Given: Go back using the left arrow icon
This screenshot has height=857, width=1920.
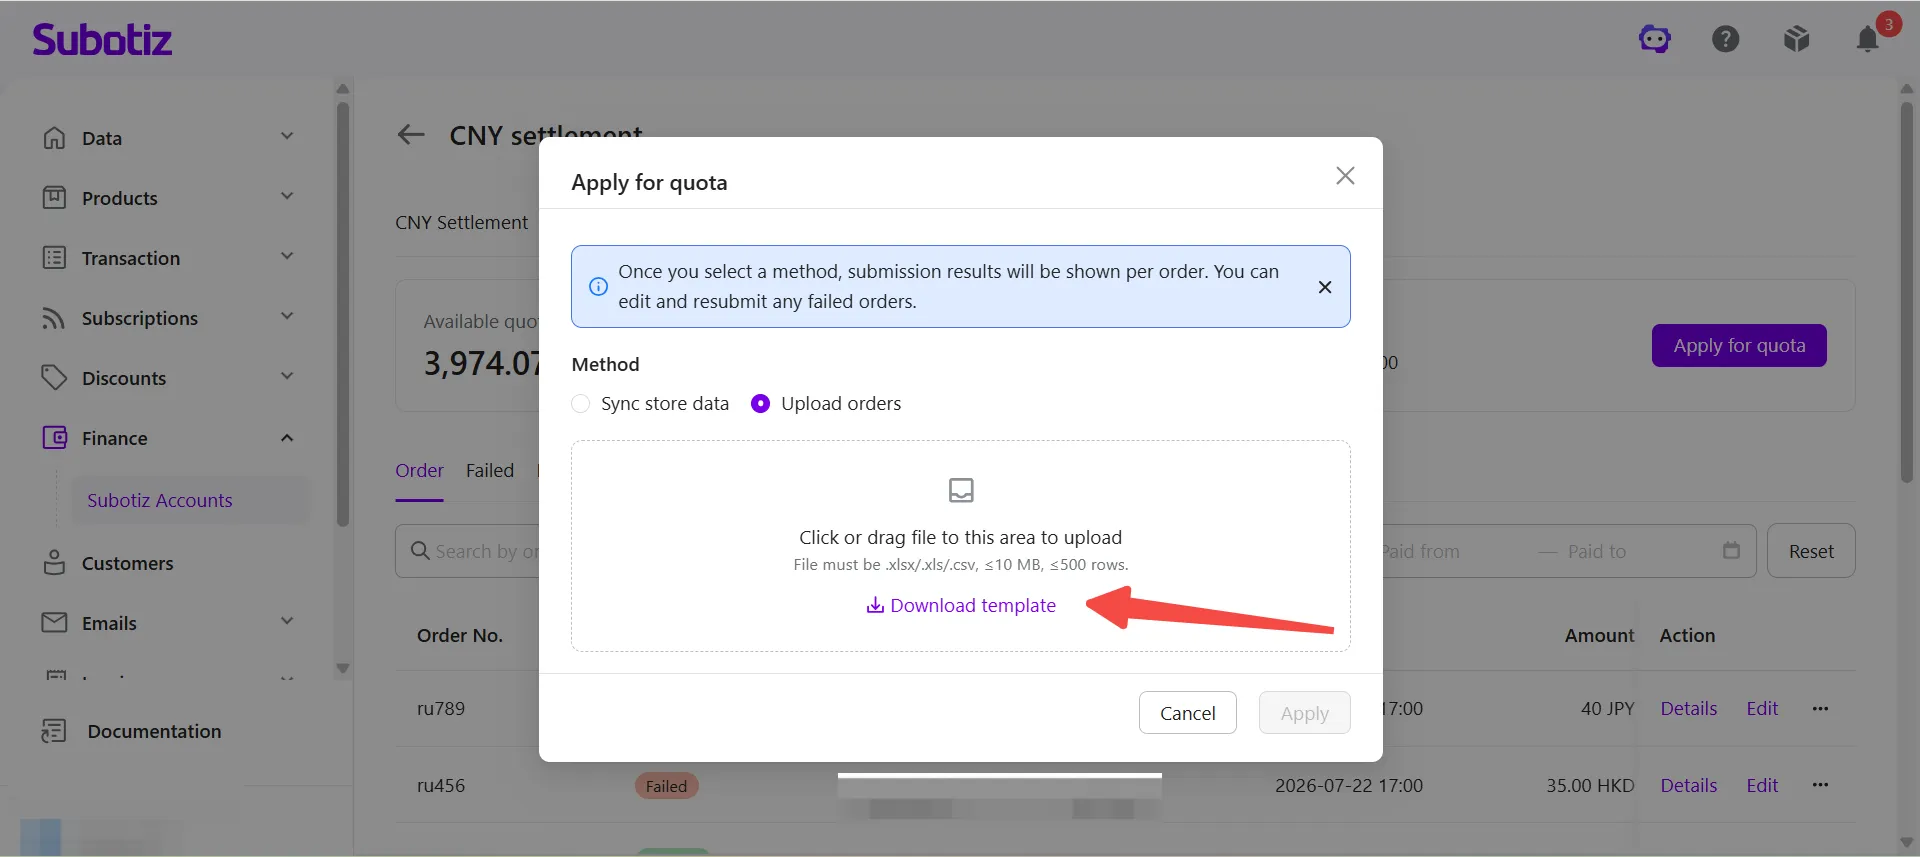Looking at the screenshot, I should pos(411,134).
